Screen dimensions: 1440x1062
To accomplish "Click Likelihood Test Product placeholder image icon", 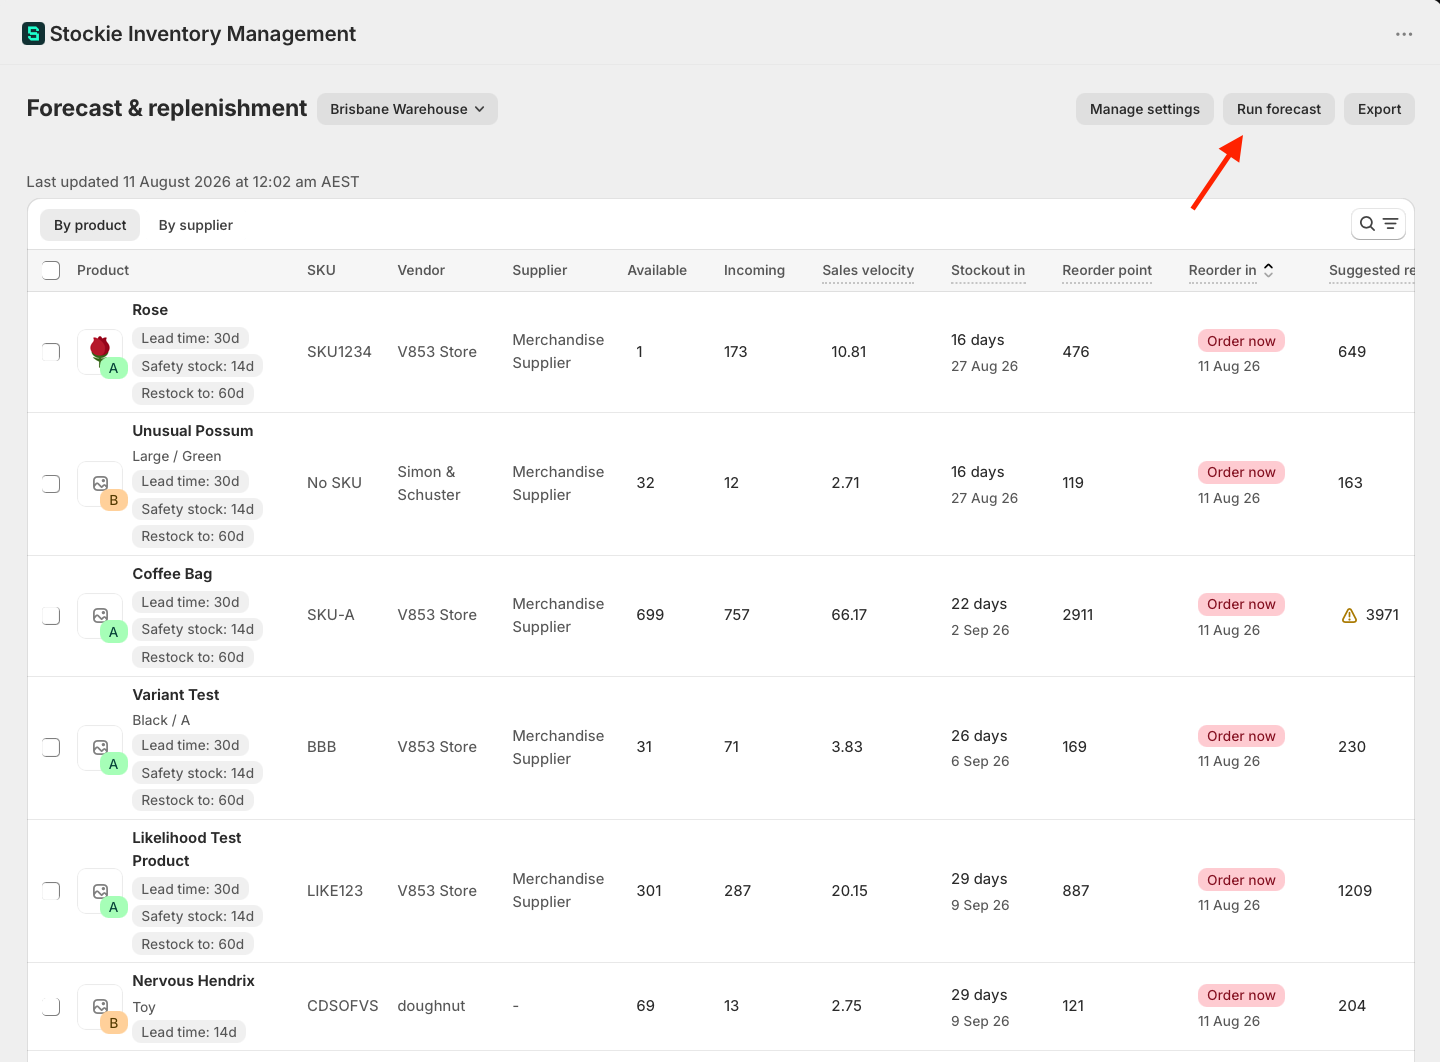I will (x=100, y=890).
